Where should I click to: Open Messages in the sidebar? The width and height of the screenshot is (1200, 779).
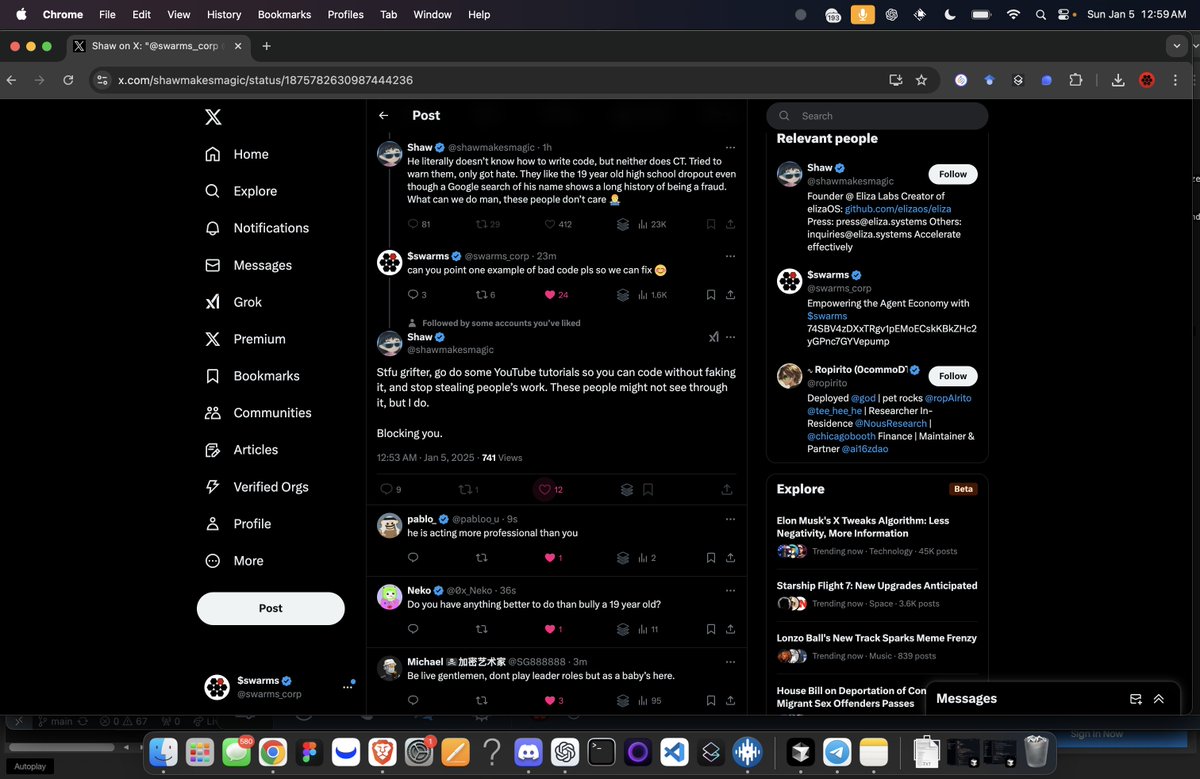(248, 265)
